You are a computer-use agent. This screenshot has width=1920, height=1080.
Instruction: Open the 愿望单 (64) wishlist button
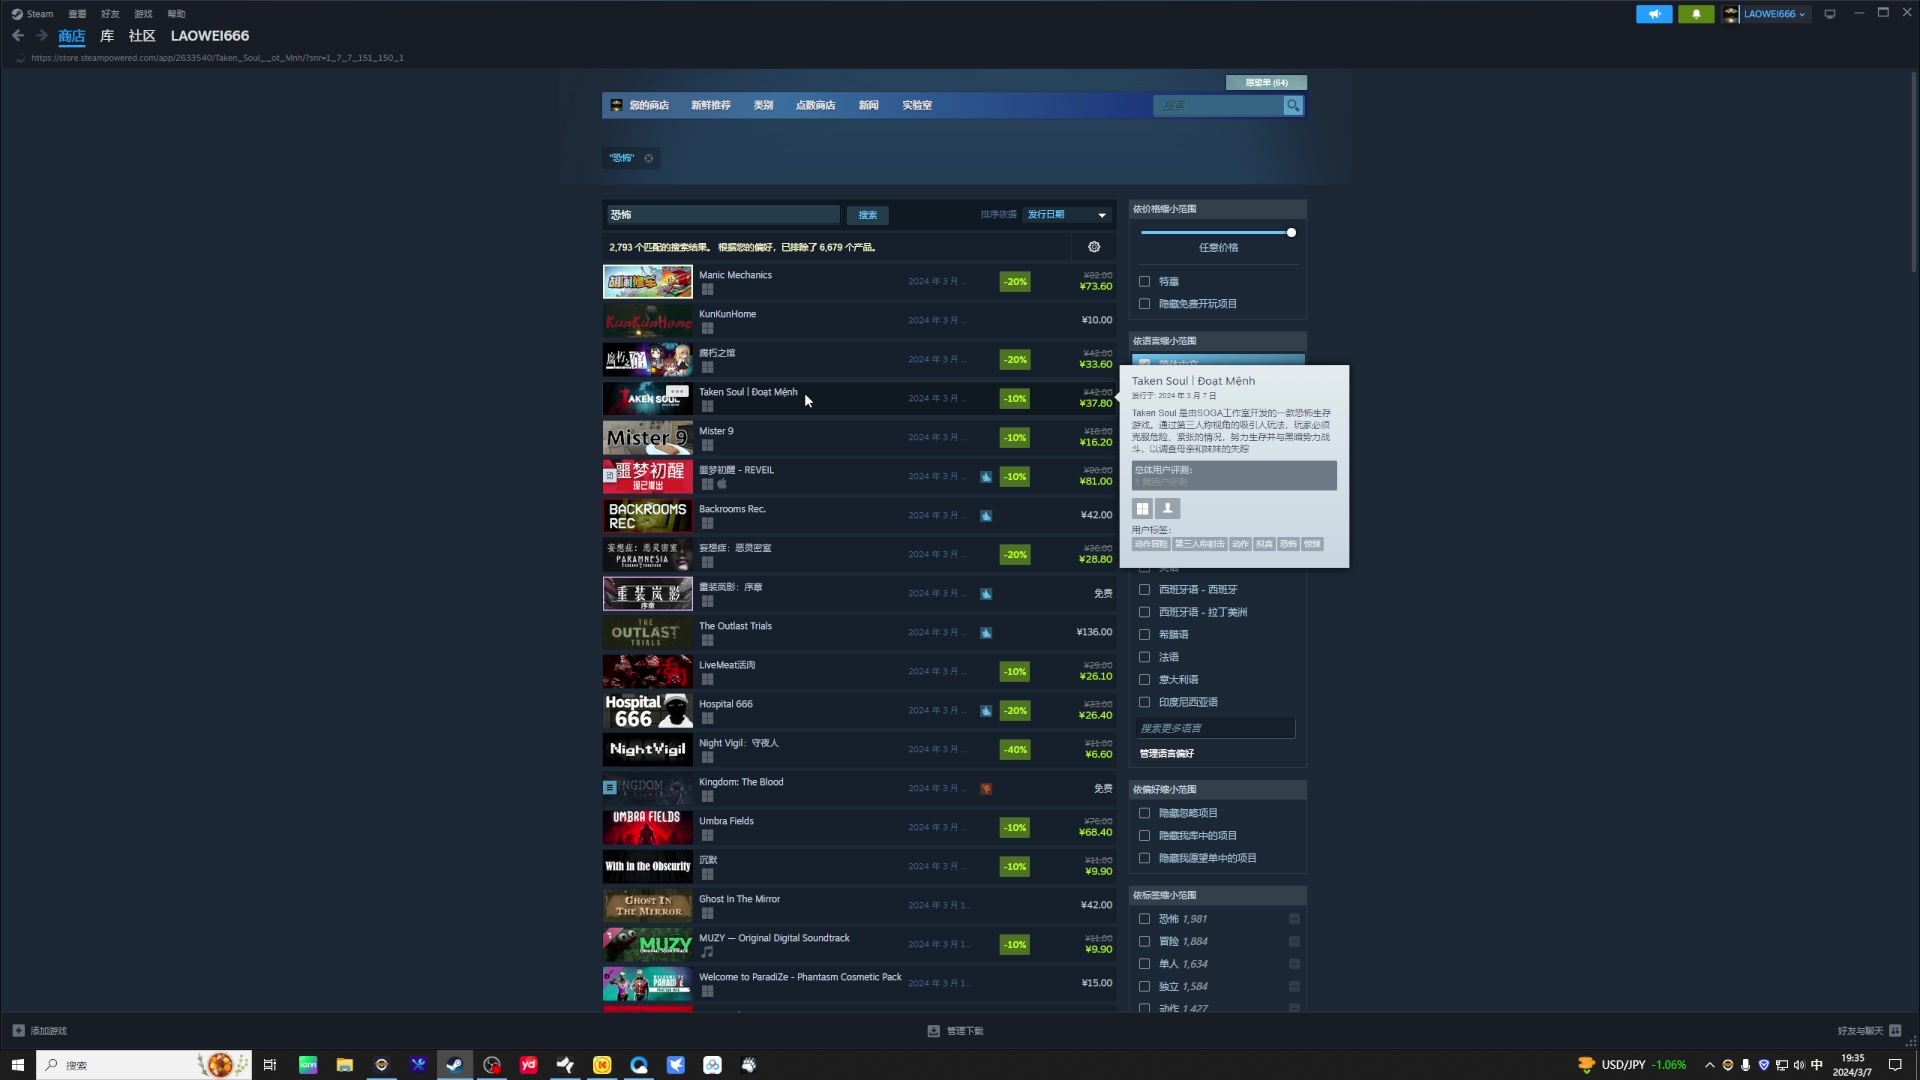(x=1266, y=83)
